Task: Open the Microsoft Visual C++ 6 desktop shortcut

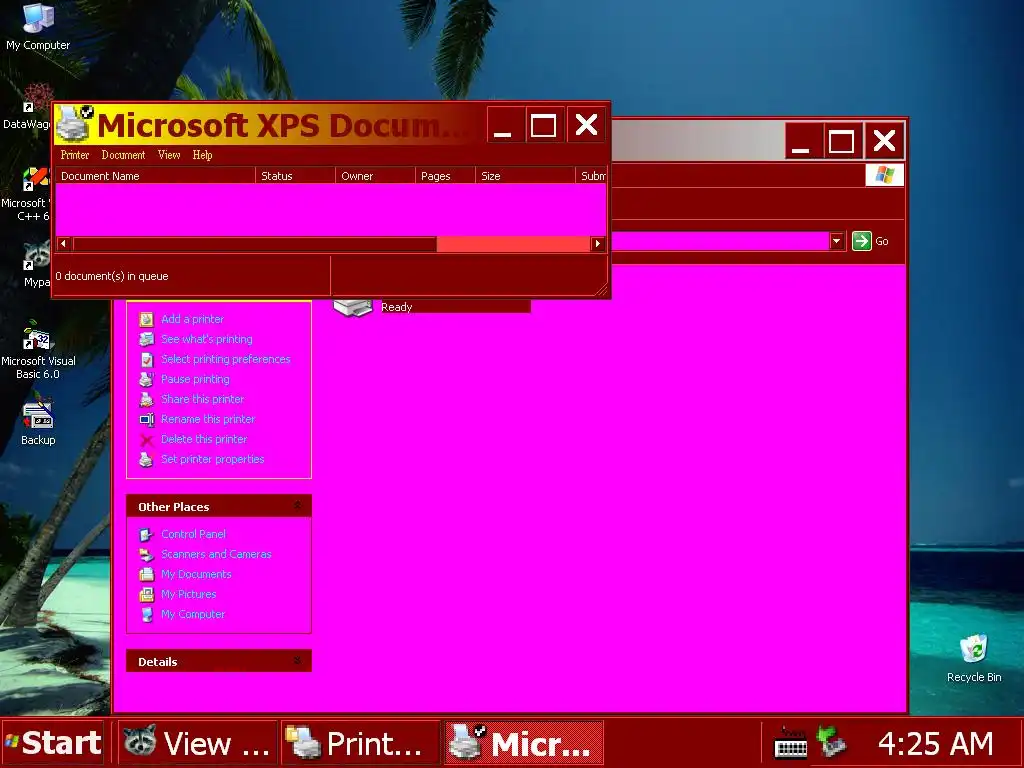Action: 26,194
